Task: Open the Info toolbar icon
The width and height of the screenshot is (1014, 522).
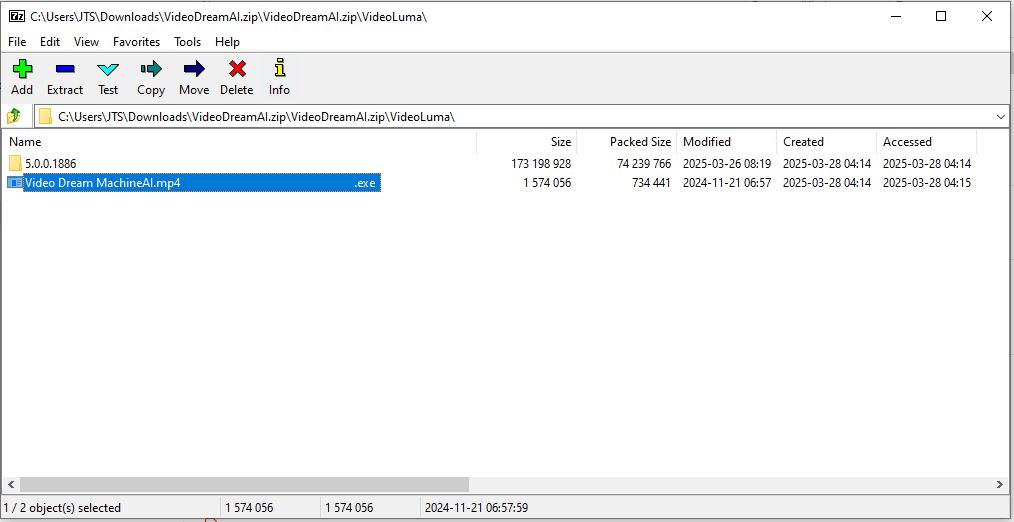Action: pos(279,69)
